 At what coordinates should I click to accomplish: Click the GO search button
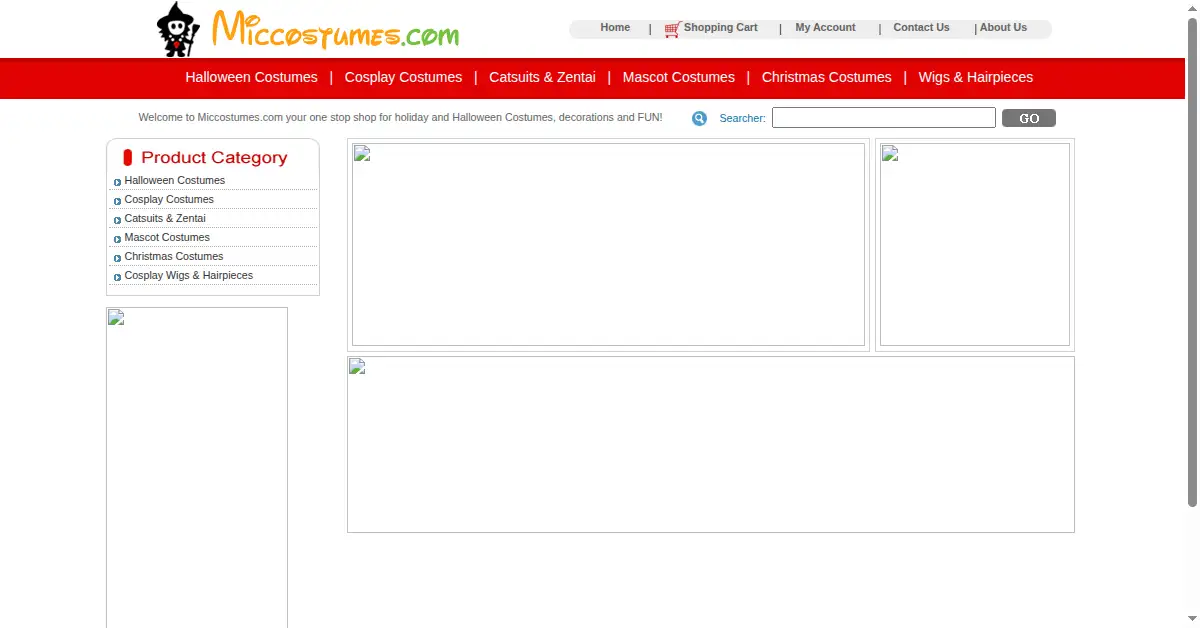pos(1029,118)
